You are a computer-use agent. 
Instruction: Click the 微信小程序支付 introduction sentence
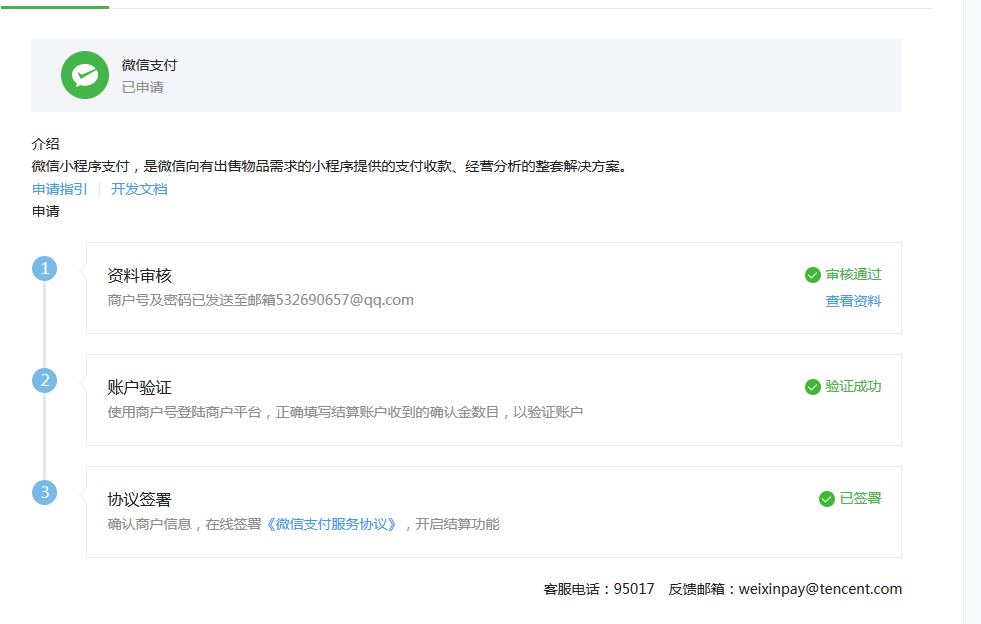point(330,166)
